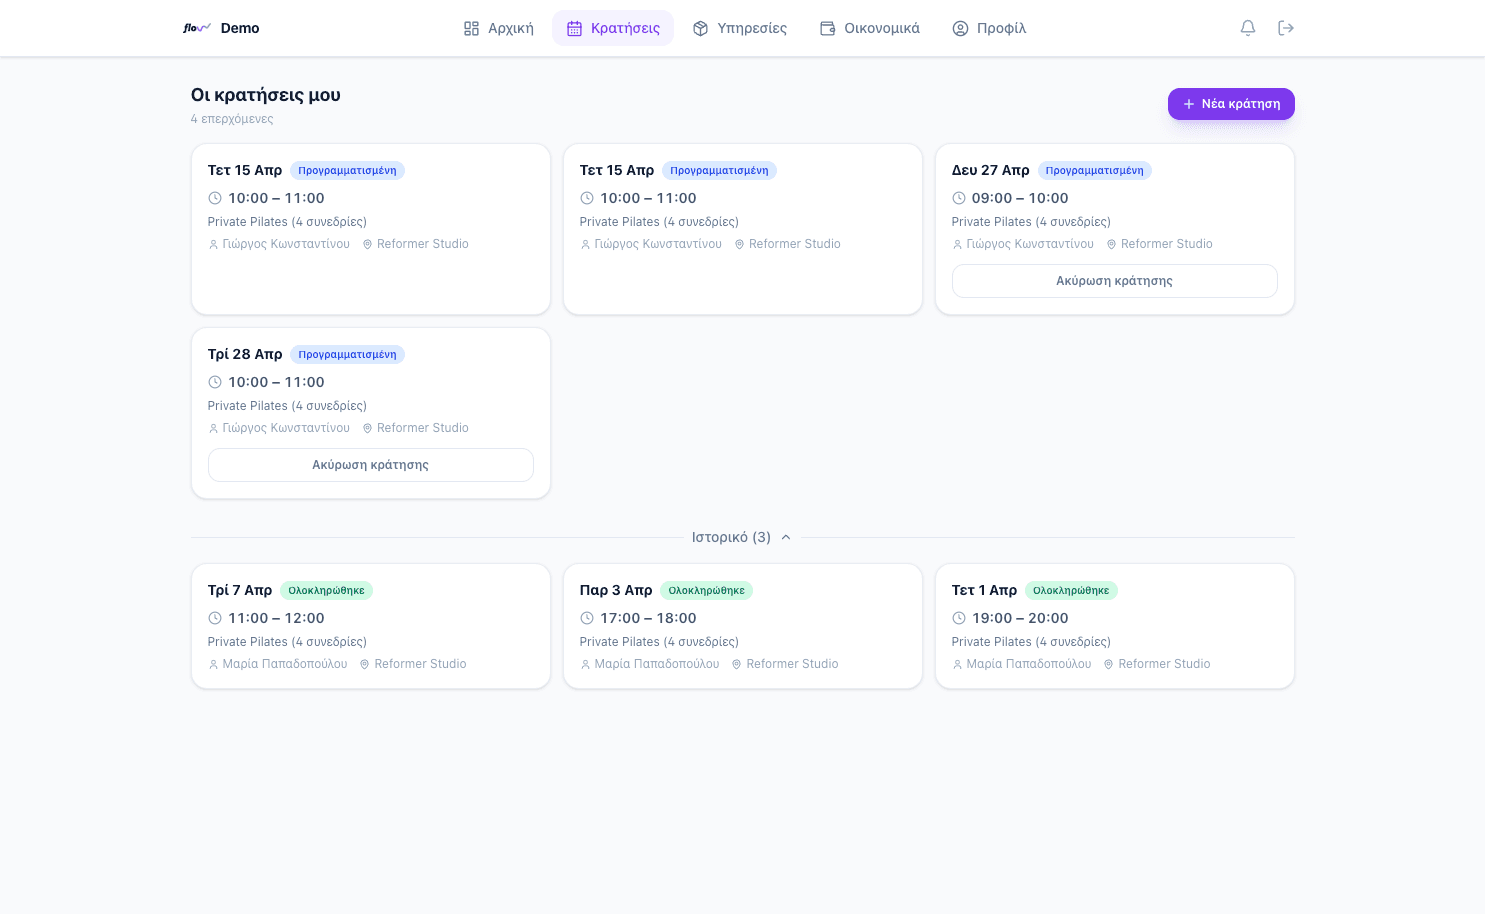The height and width of the screenshot is (914, 1485).
Task: Click the Υπηρεσίες box icon
Action: pyautogui.click(x=700, y=28)
